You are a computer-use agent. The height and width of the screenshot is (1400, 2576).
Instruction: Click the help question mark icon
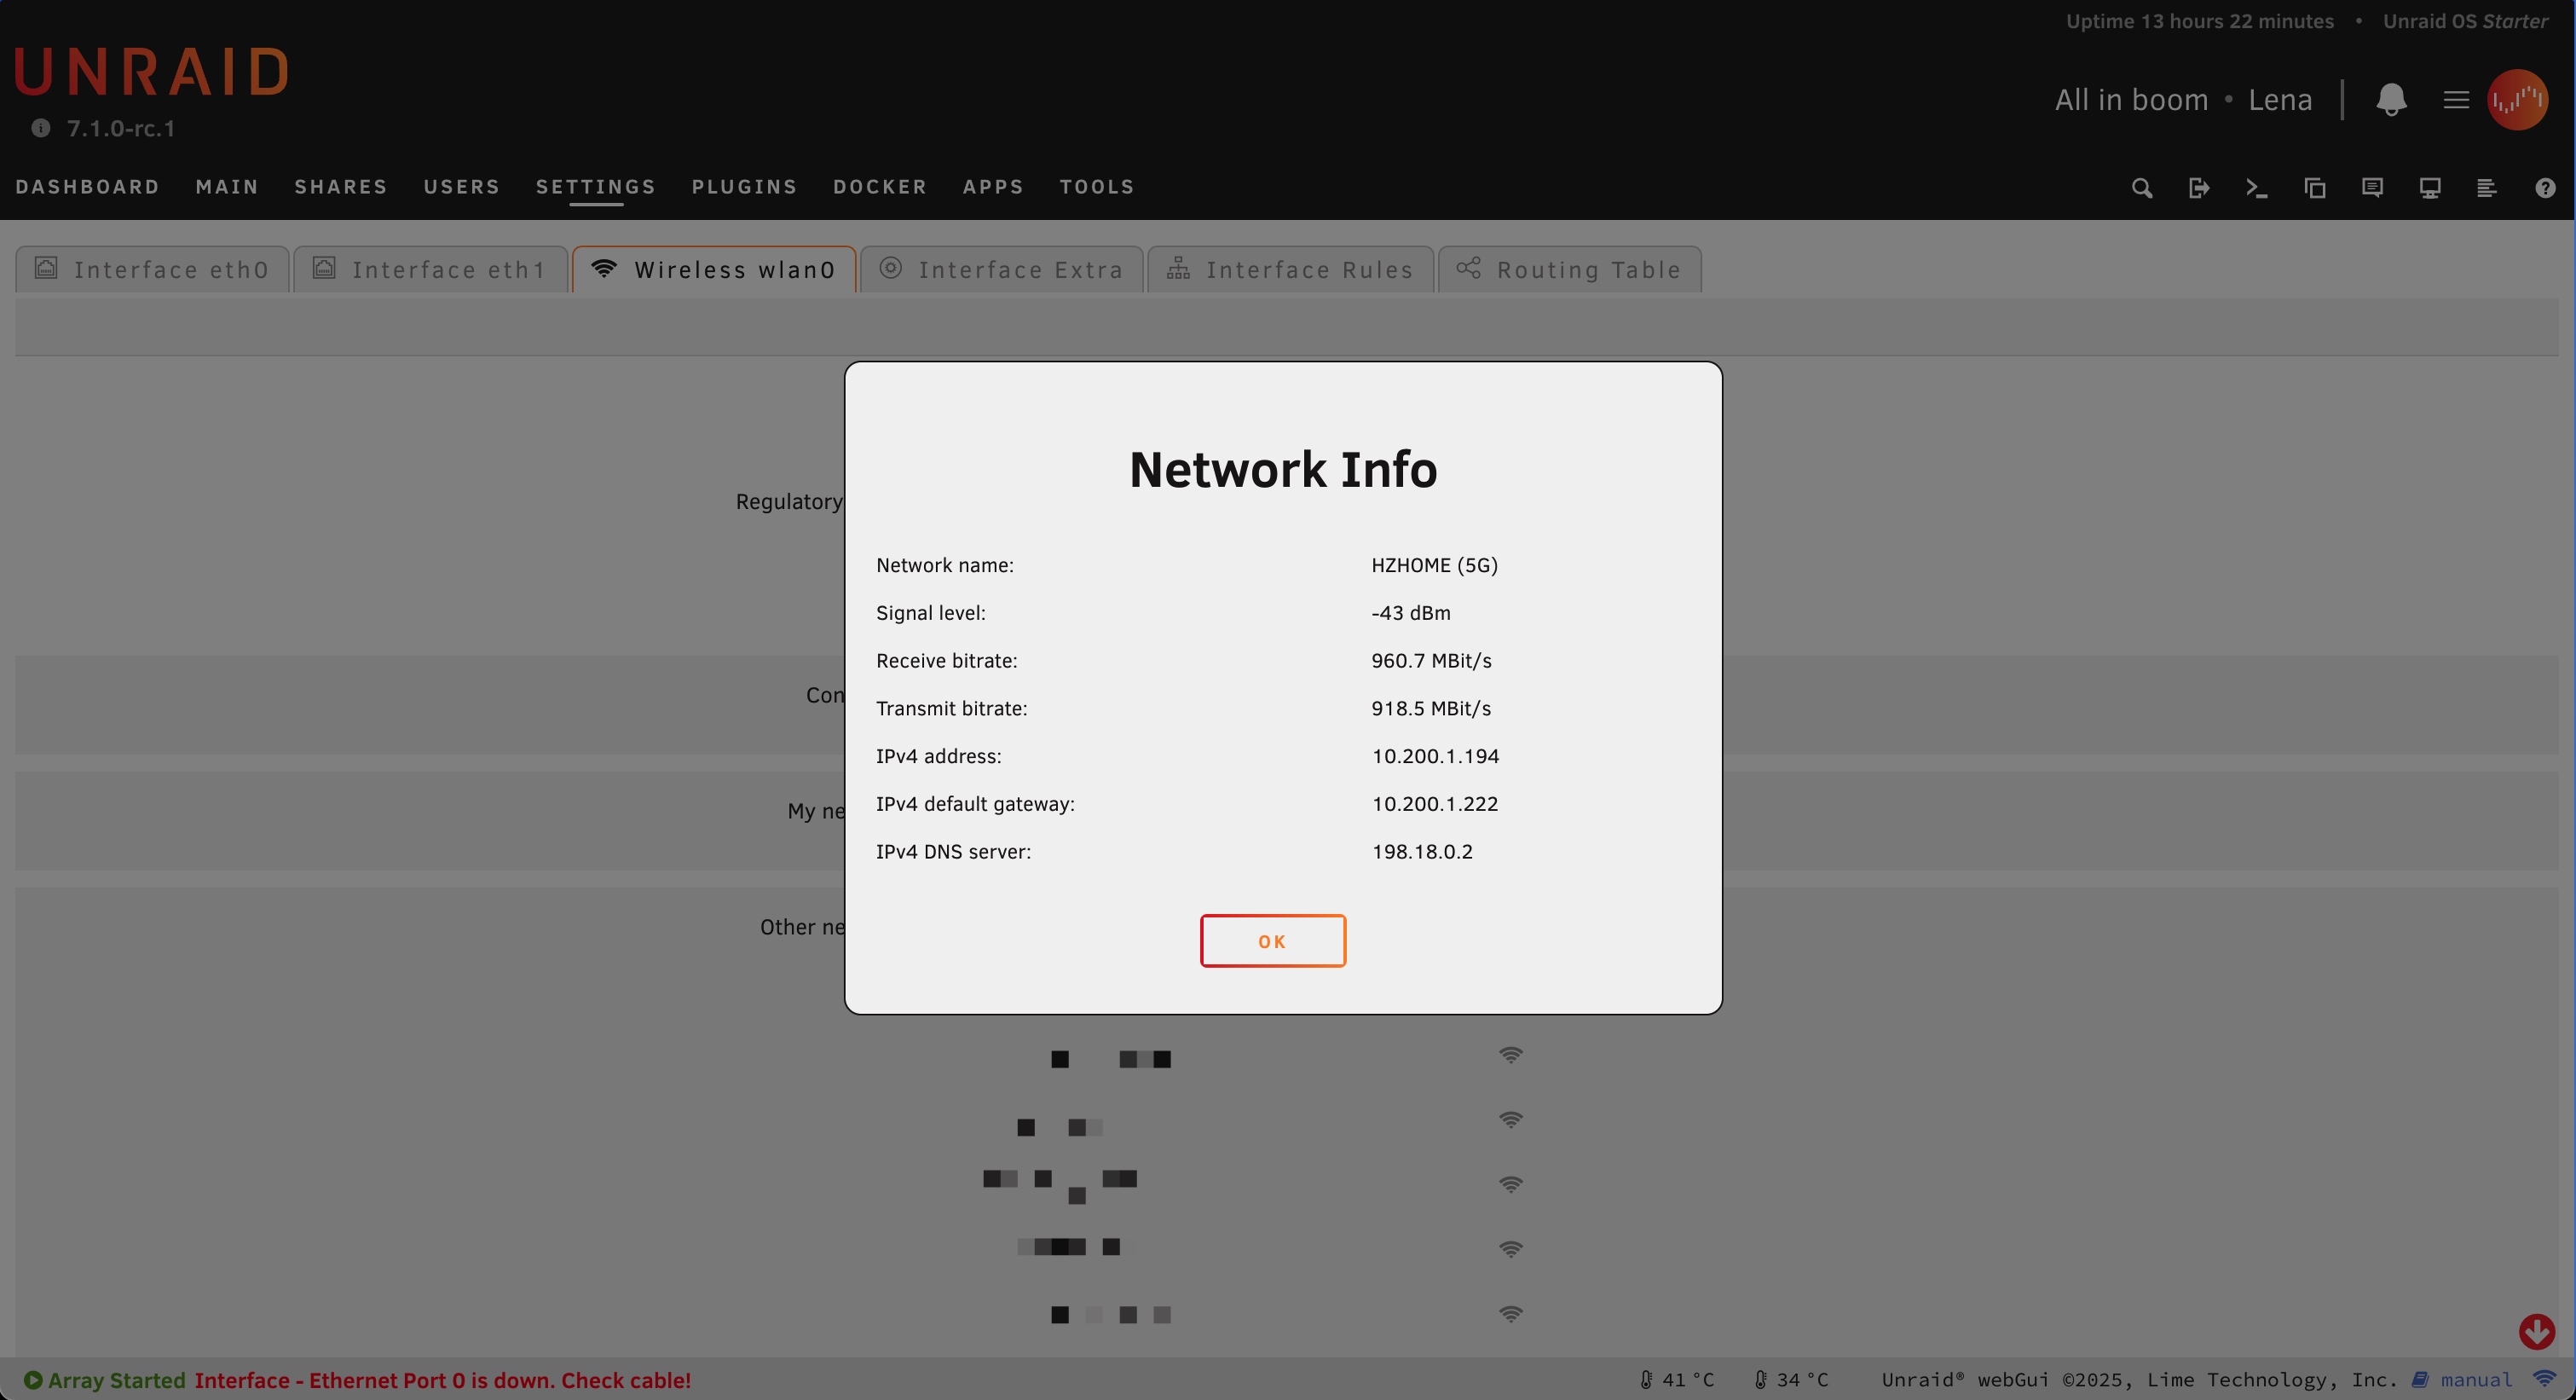pos(2545,188)
